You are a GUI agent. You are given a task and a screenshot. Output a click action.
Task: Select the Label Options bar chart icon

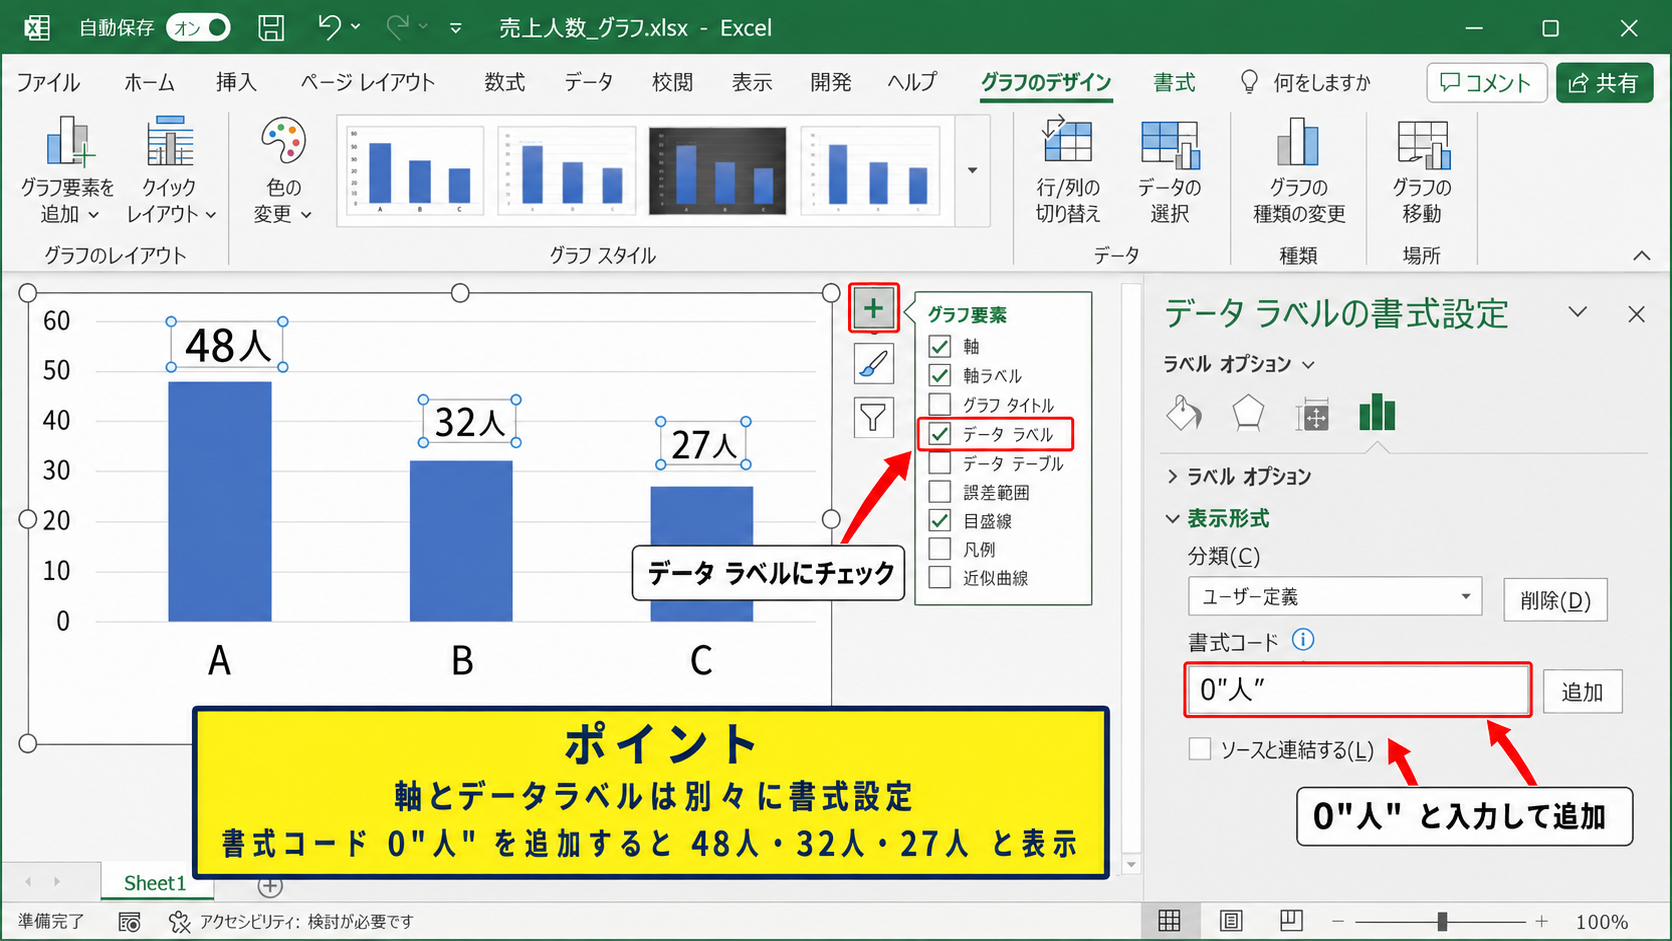point(1377,412)
